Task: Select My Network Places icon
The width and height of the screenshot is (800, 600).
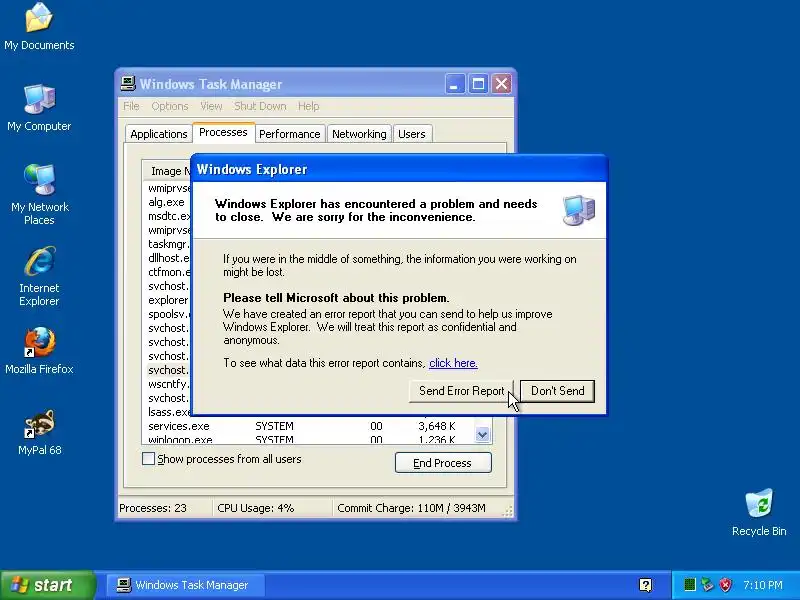Action: coord(39,194)
